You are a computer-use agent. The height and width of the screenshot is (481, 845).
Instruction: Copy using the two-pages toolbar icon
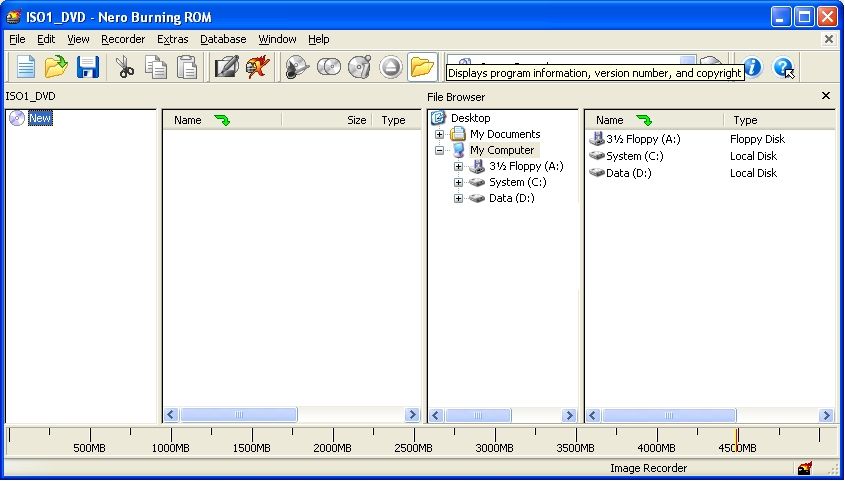[x=156, y=67]
